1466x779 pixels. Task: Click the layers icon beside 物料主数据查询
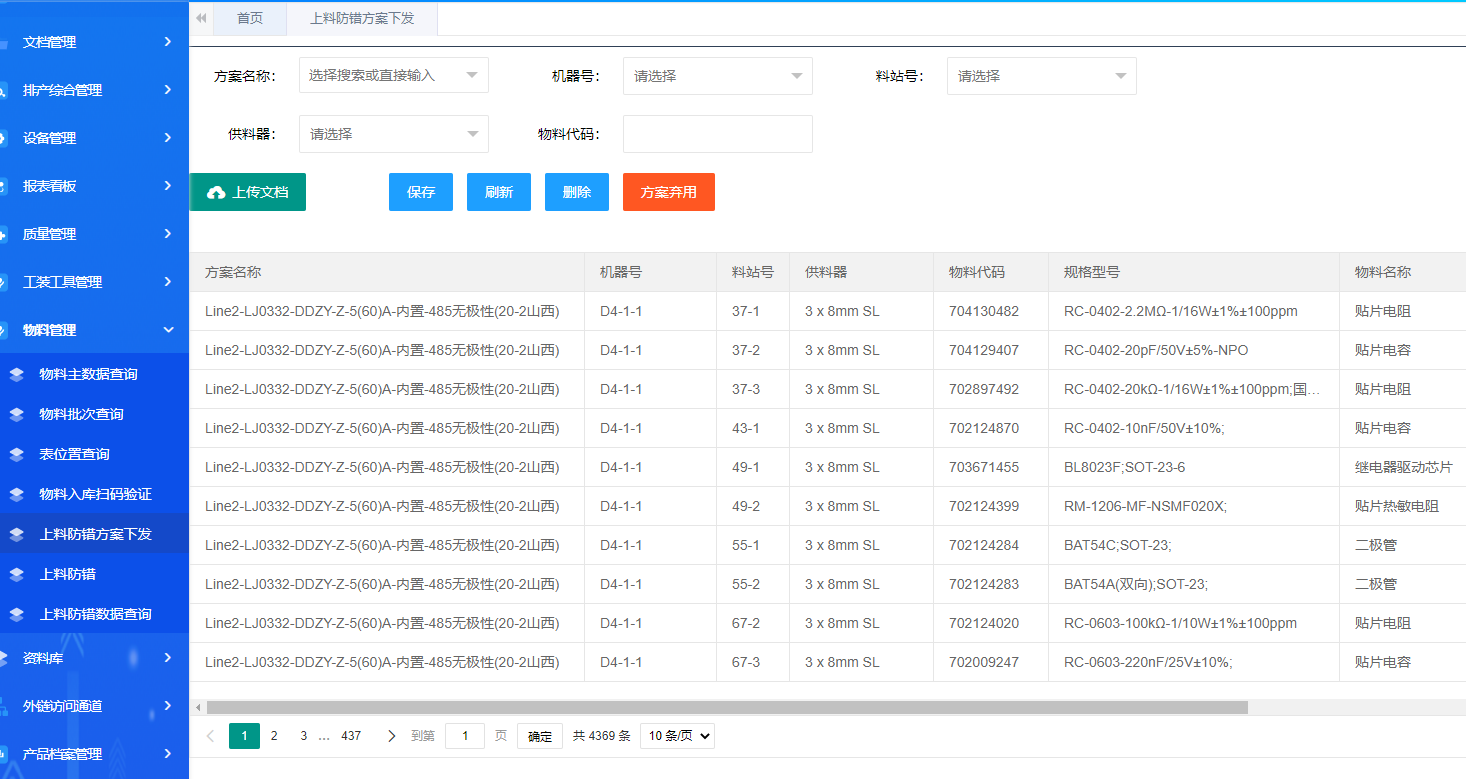pos(16,374)
